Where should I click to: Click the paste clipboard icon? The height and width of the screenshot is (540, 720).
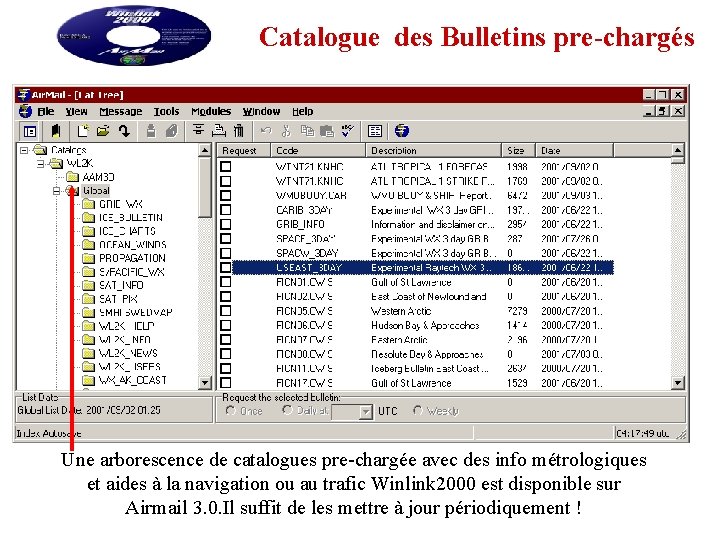pos(326,131)
